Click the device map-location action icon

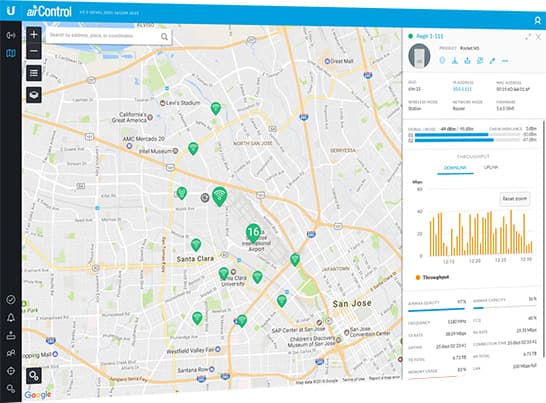[480, 61]
